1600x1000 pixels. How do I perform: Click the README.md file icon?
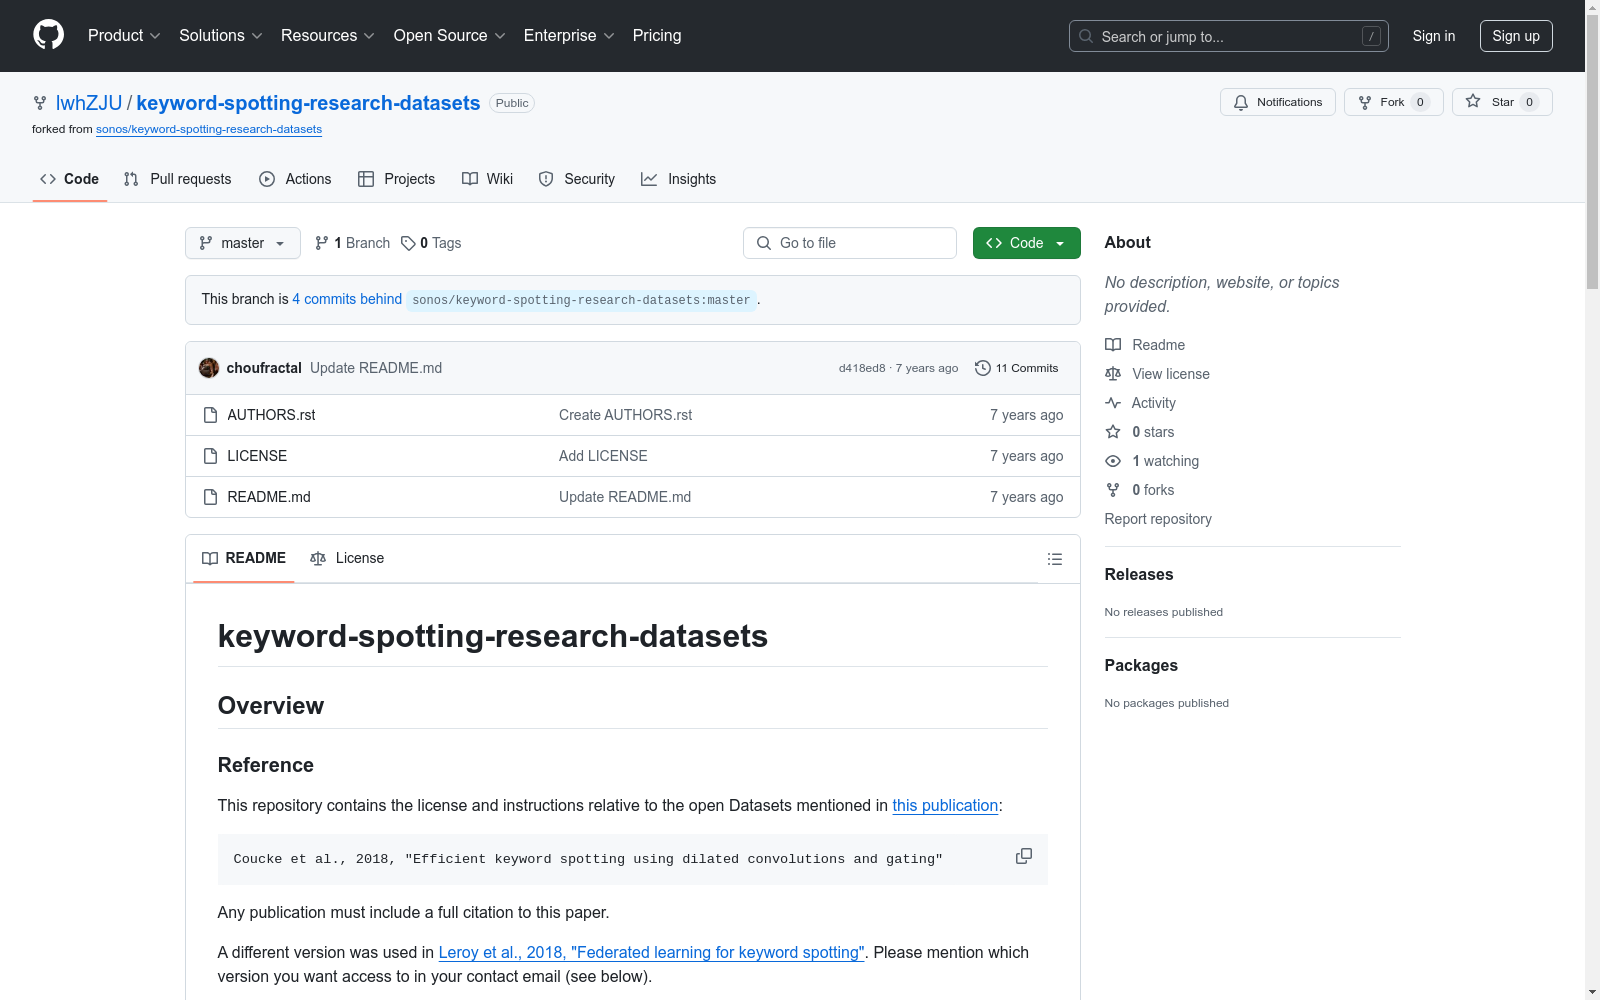(210, 497)
